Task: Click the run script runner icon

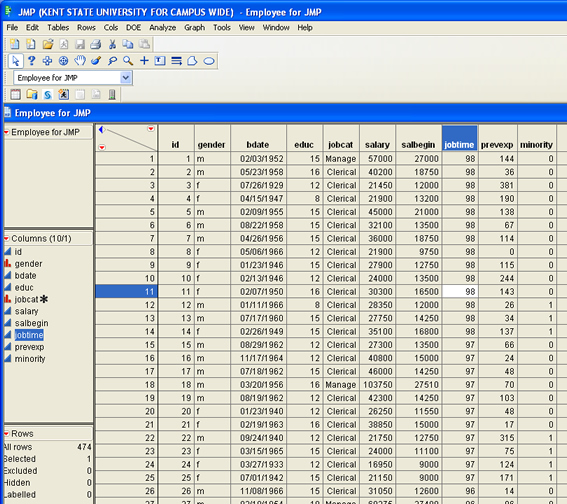Action: [64, 94]
